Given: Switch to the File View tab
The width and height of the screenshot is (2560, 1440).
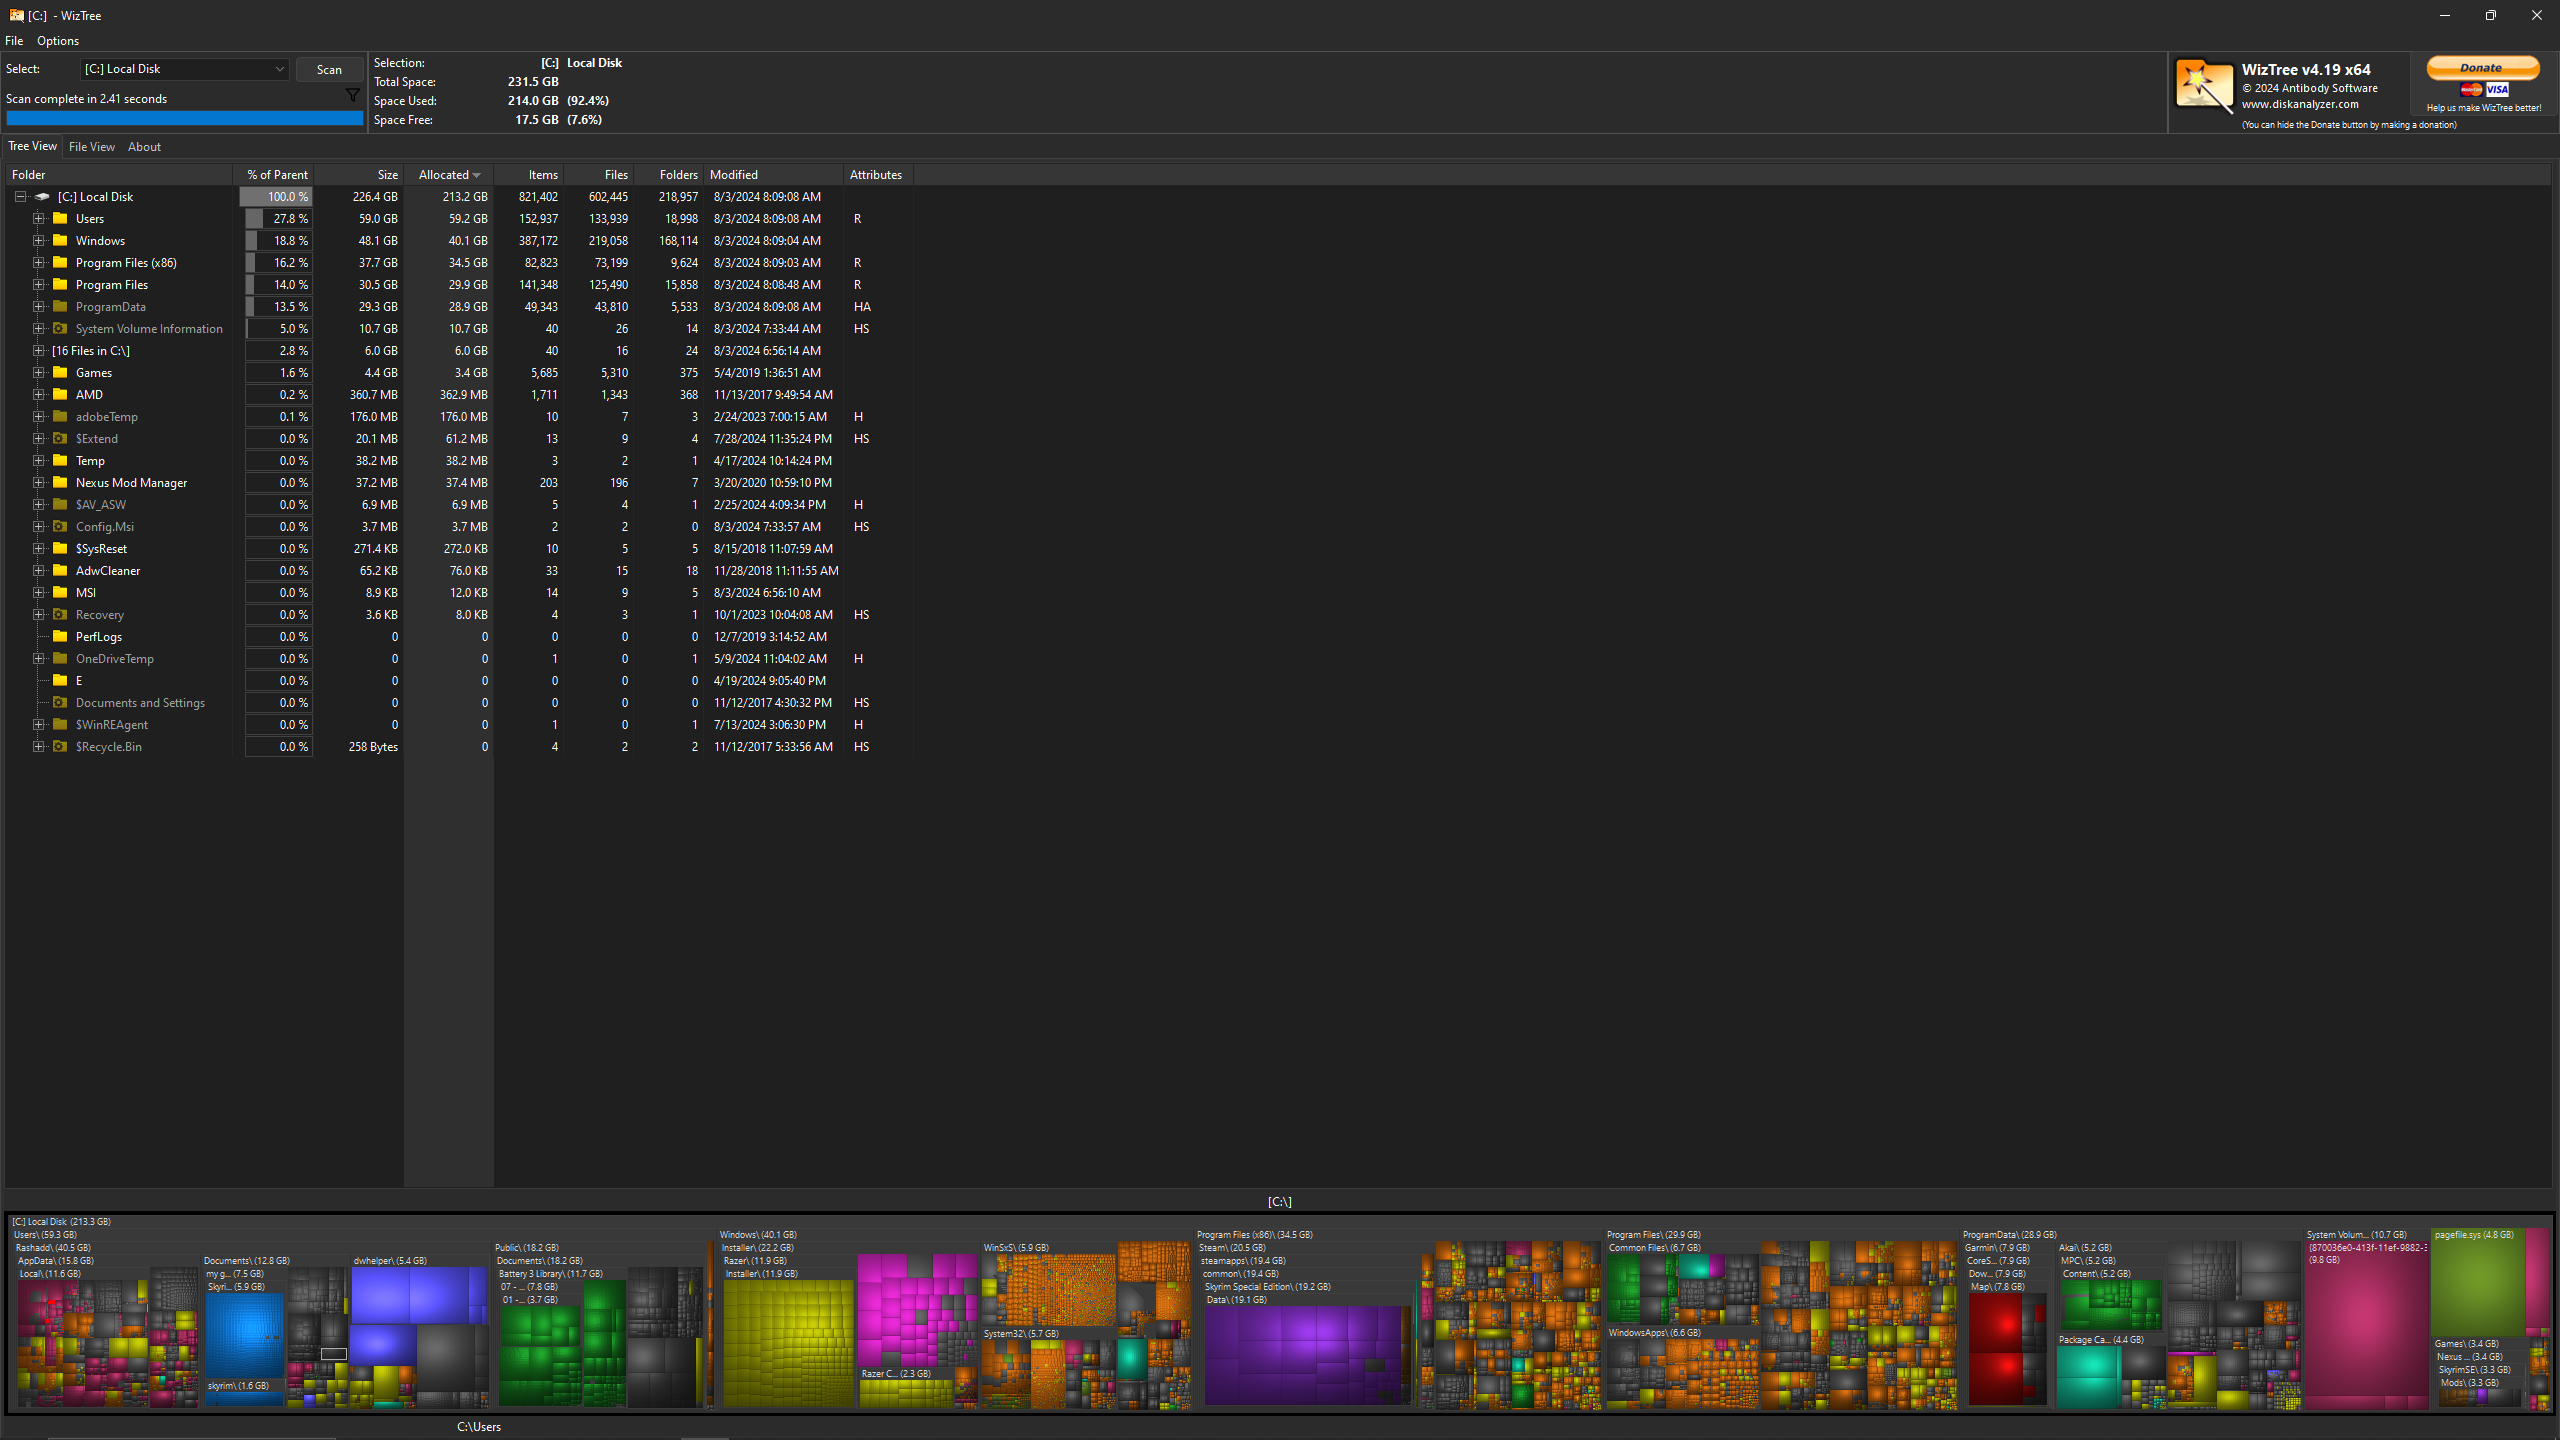Looking at the screenshot, I should 92,147.
